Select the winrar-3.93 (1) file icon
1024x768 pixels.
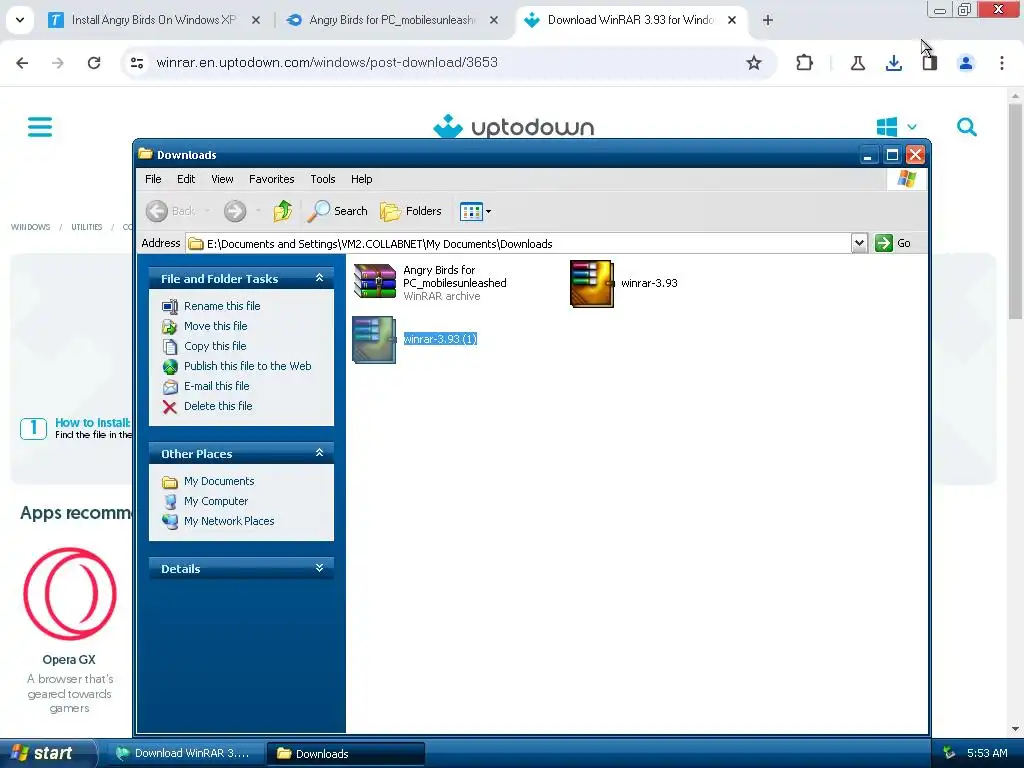[374, 340]
